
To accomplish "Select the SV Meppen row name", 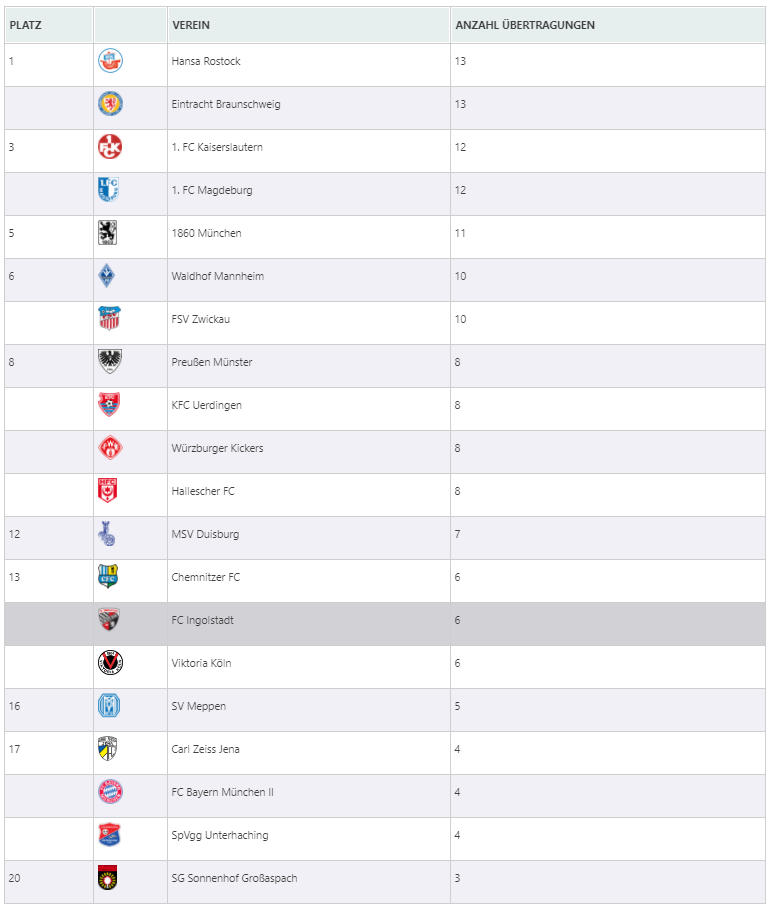I will point(199,706).
